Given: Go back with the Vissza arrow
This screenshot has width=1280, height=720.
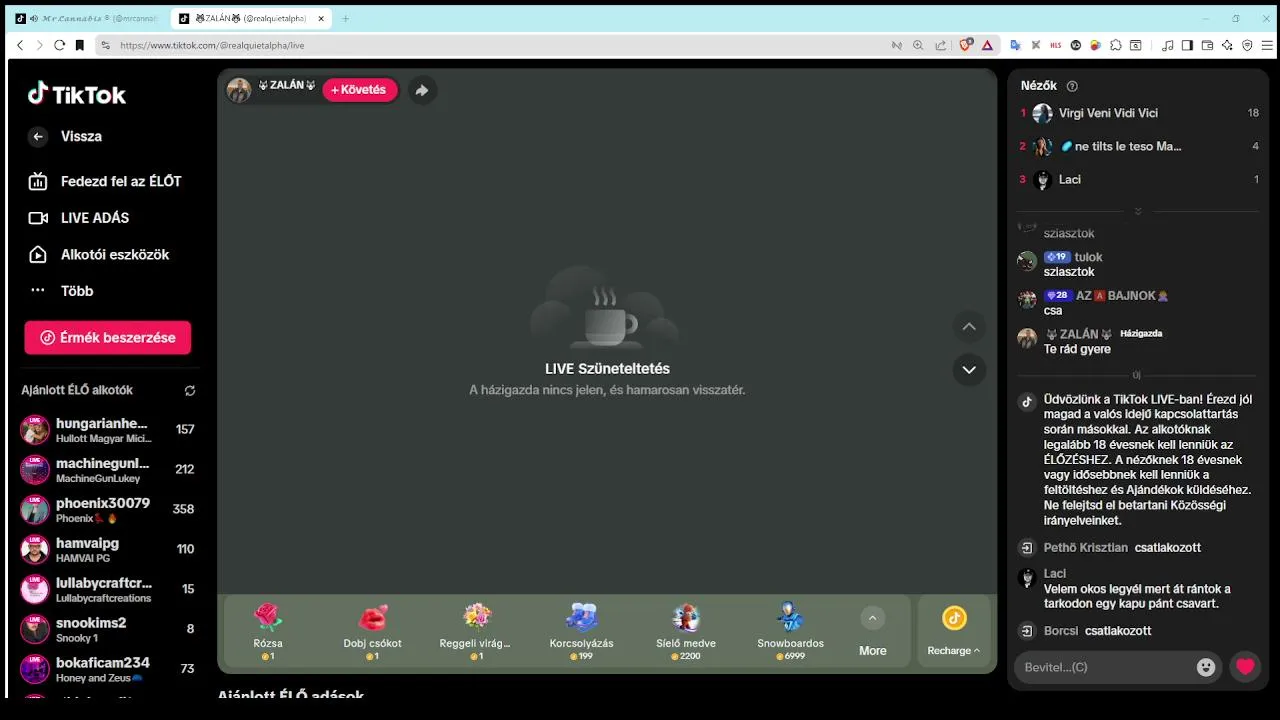Looking at the screenshot, I should pyautogui.click(x=38, y=137).
